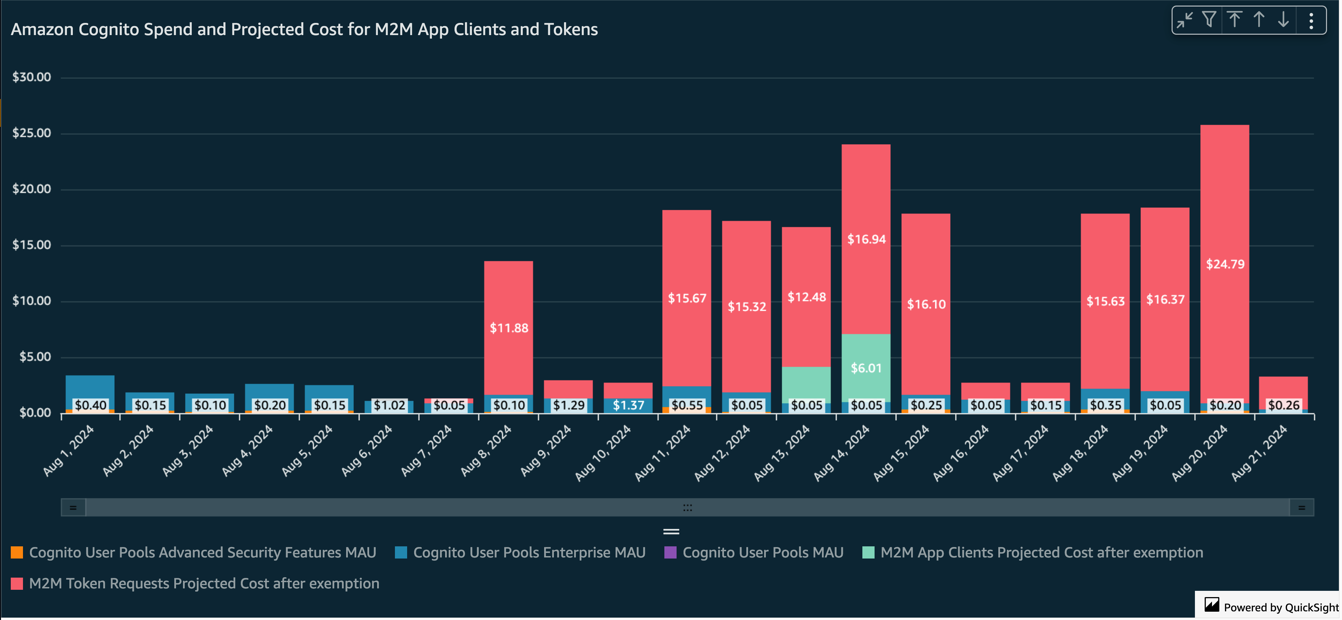Click the $0.55 label on the Aug 11 bar
Image resolution: width=1342 pixels, height=620 pixels.
pos(687,405)
